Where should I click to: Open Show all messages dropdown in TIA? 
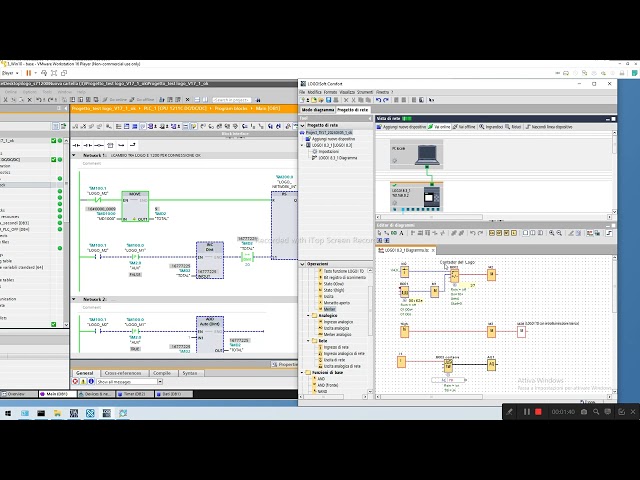[x=160, y=382]
